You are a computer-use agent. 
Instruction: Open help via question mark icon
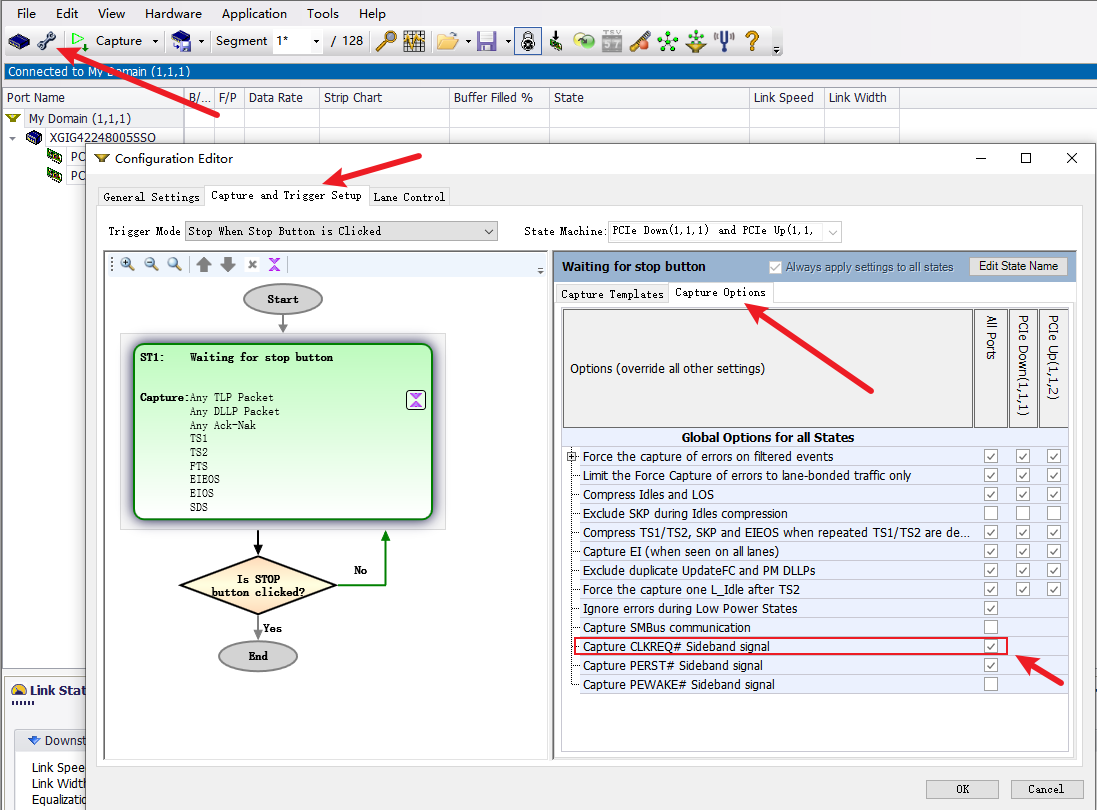click(x=752, y=41)
